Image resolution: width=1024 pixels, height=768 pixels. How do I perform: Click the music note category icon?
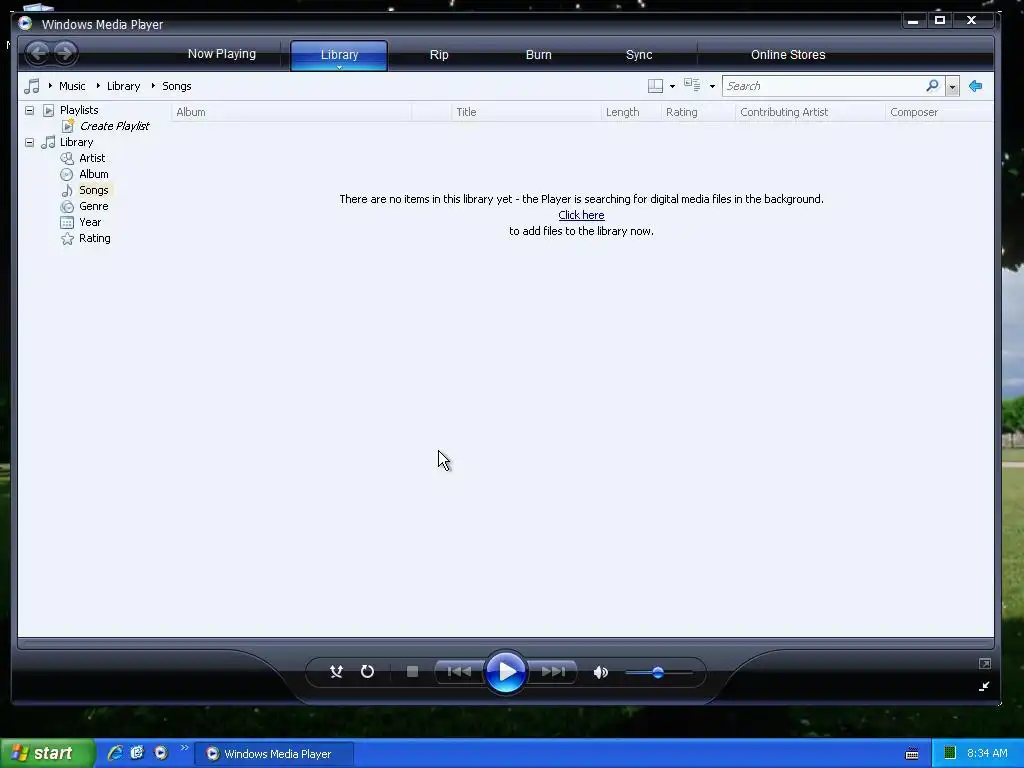coord(31,86)
